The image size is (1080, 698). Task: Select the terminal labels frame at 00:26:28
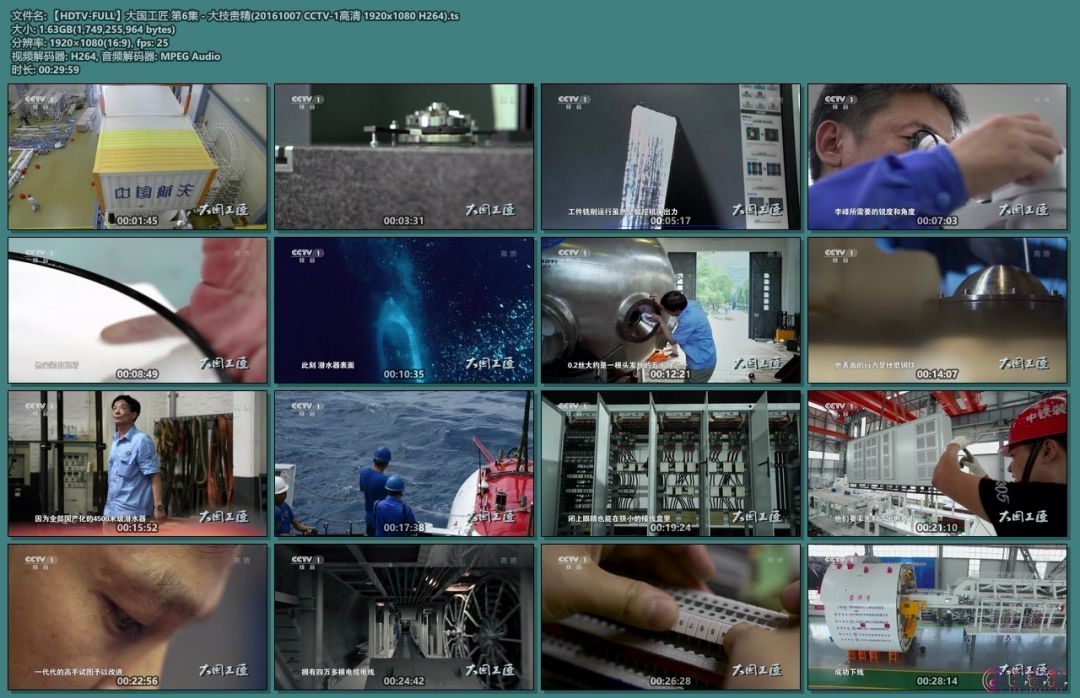670,617
